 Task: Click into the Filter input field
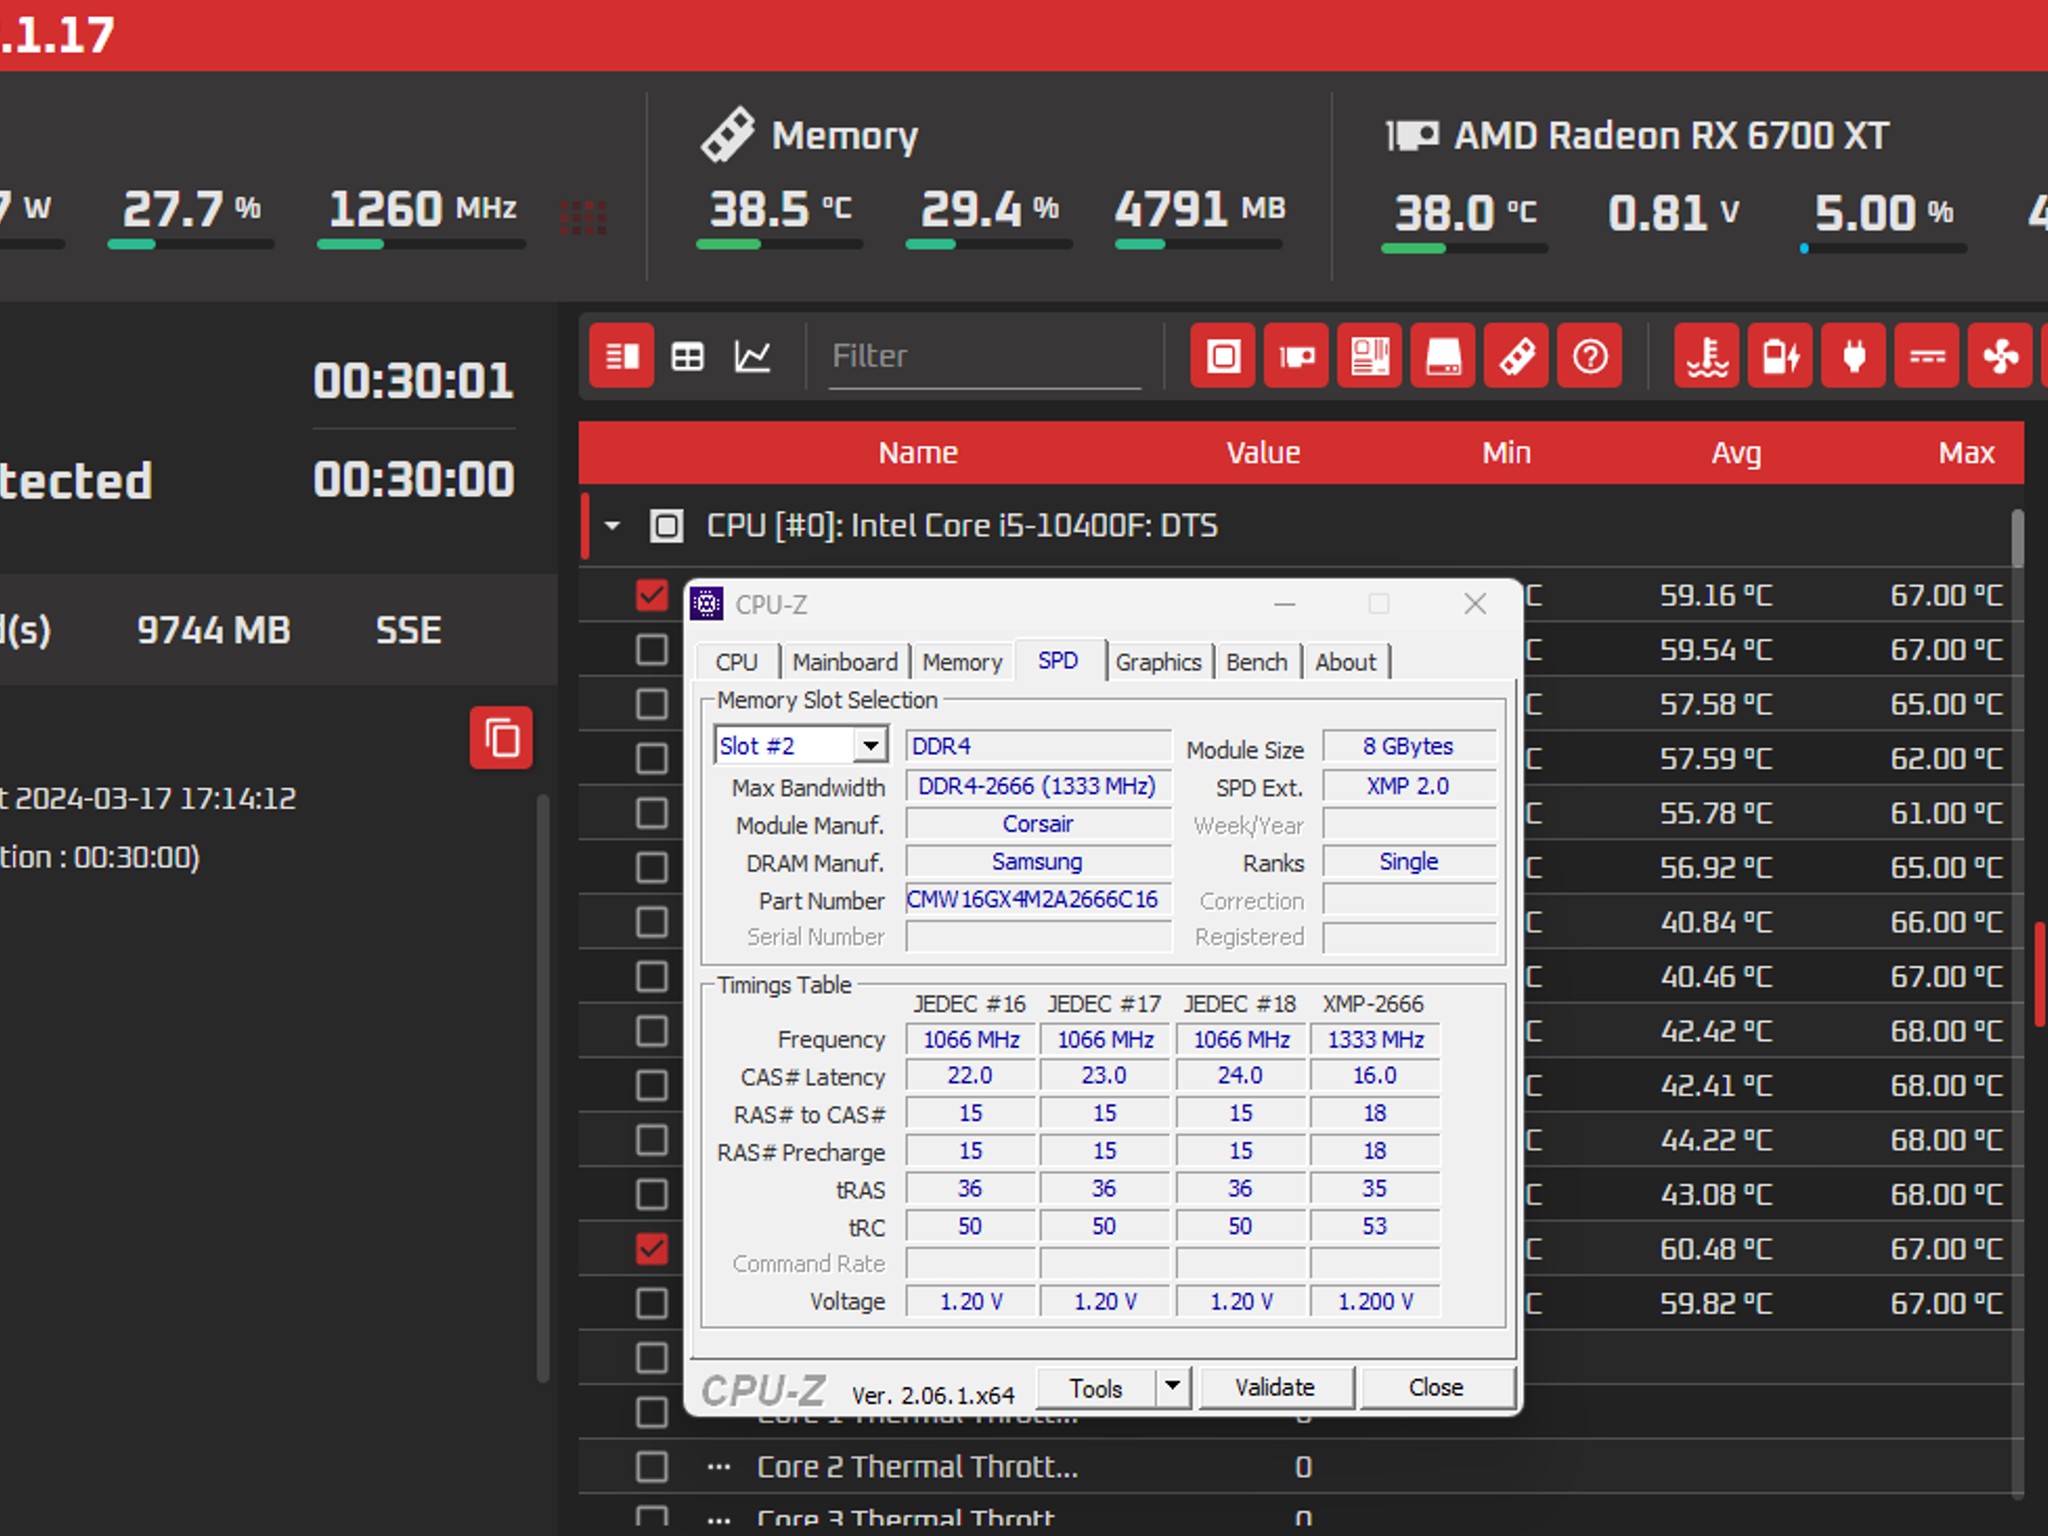[985, 357]
